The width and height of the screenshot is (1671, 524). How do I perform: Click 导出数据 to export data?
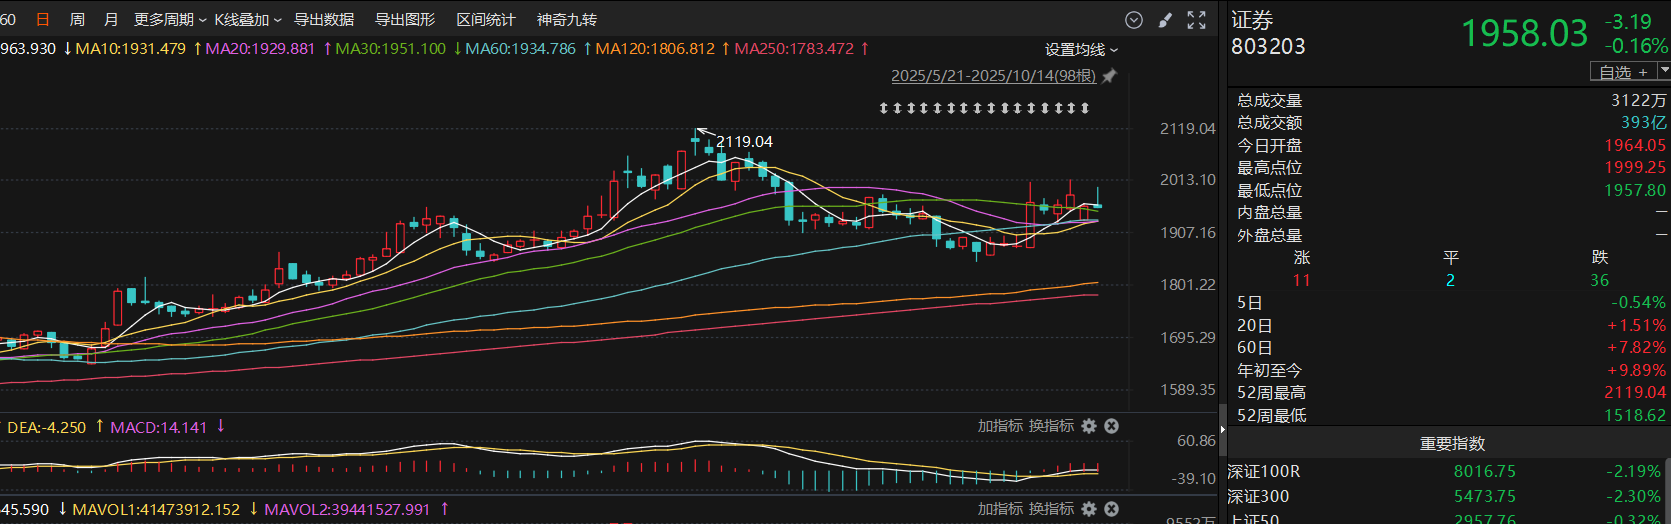click(x=324, y=20)
